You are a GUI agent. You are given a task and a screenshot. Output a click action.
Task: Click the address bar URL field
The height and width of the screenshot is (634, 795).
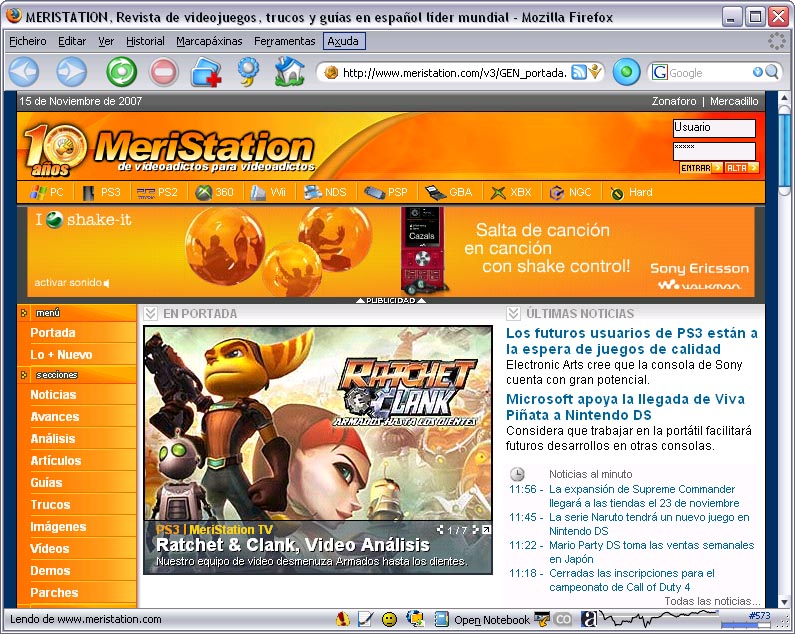pos(454,73)
